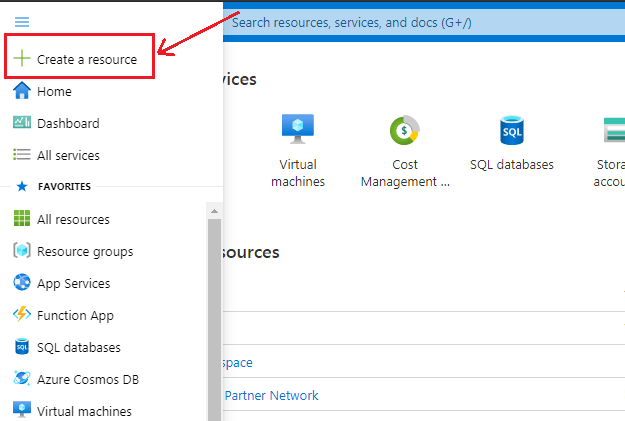The width and height of the screenshot is (625, 421).
Task: Open SQL databases in sidebar favorites
Action: [79, 348]
